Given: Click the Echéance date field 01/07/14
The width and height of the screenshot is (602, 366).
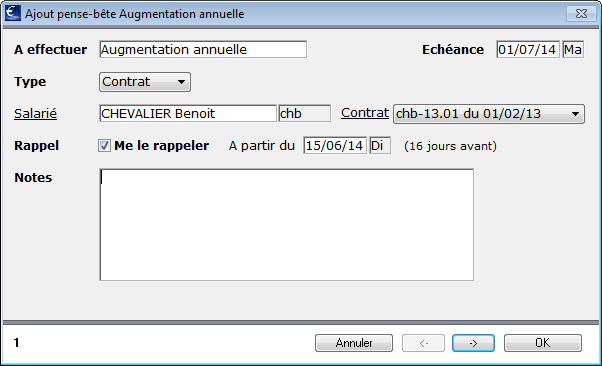Looking at the screenshot, I should 528,50.
